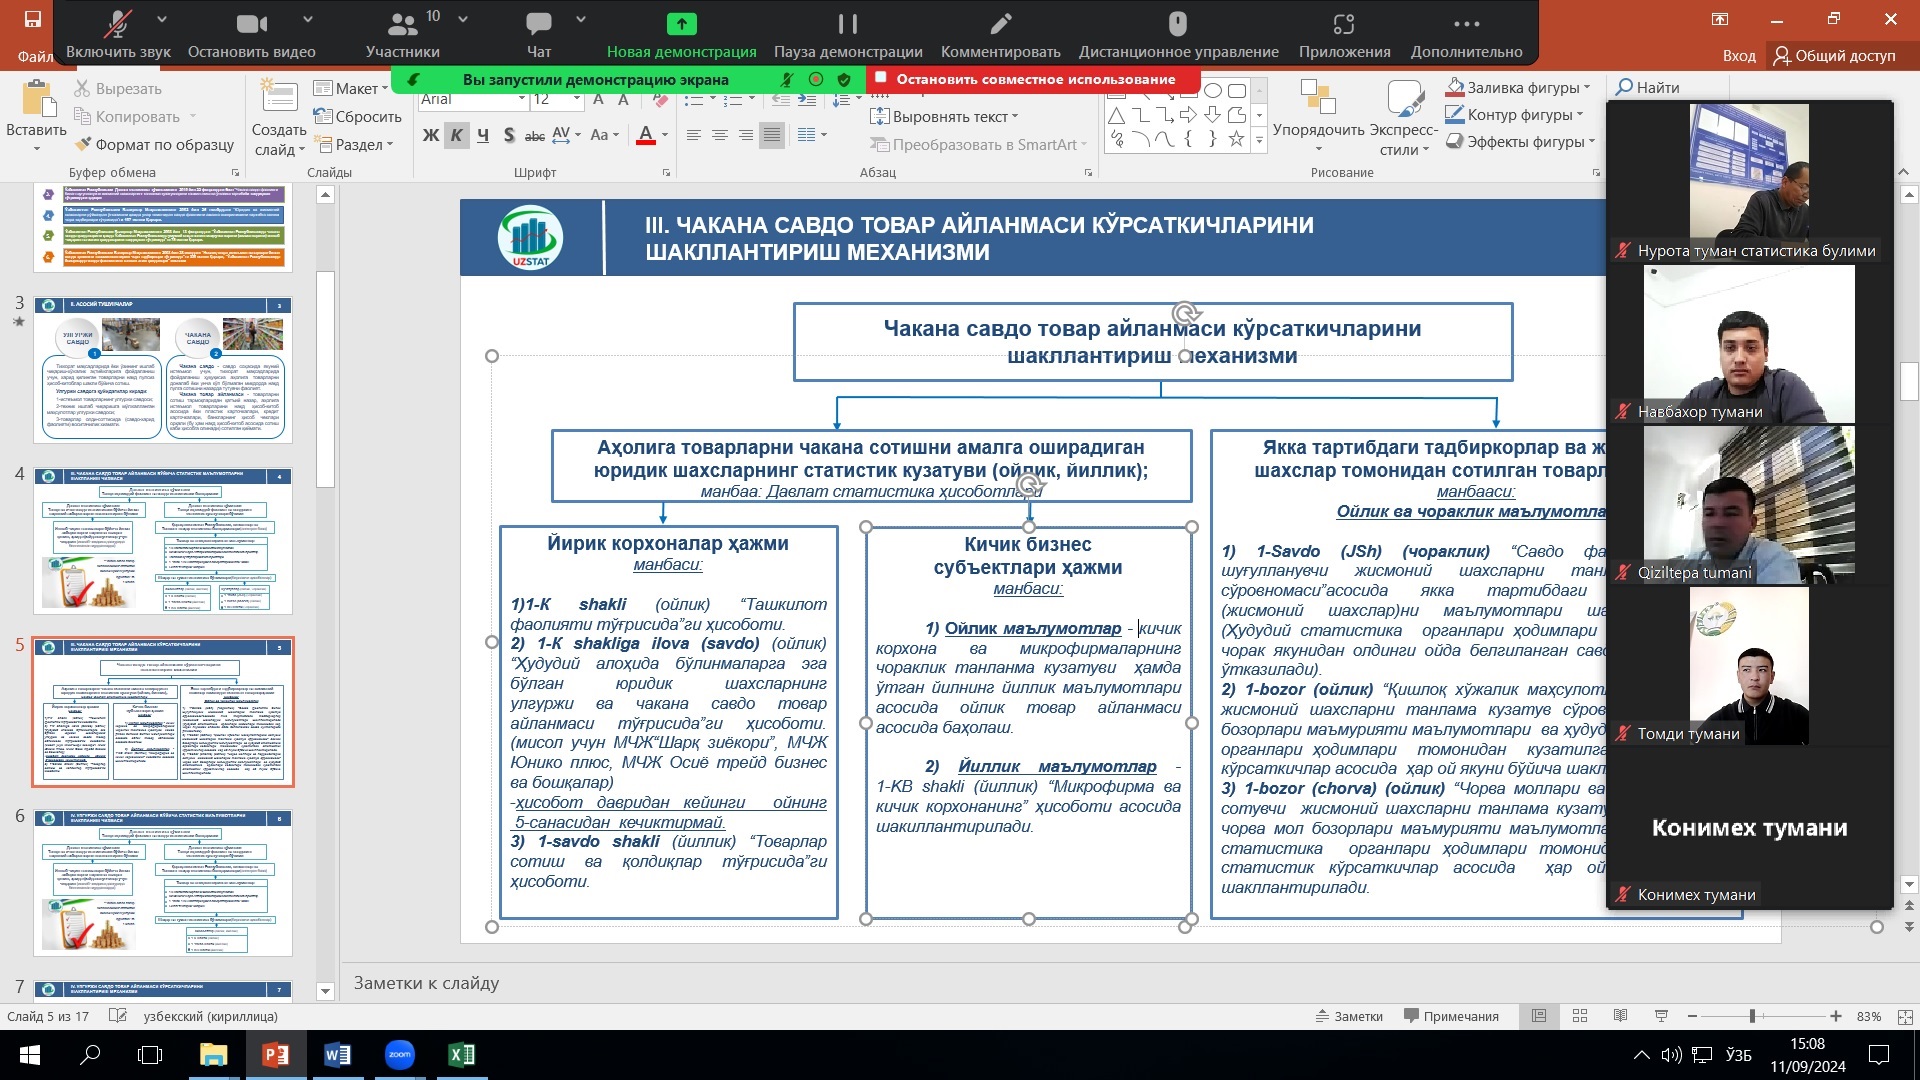Align text left

pyautogui.click(x=693, y=135)
